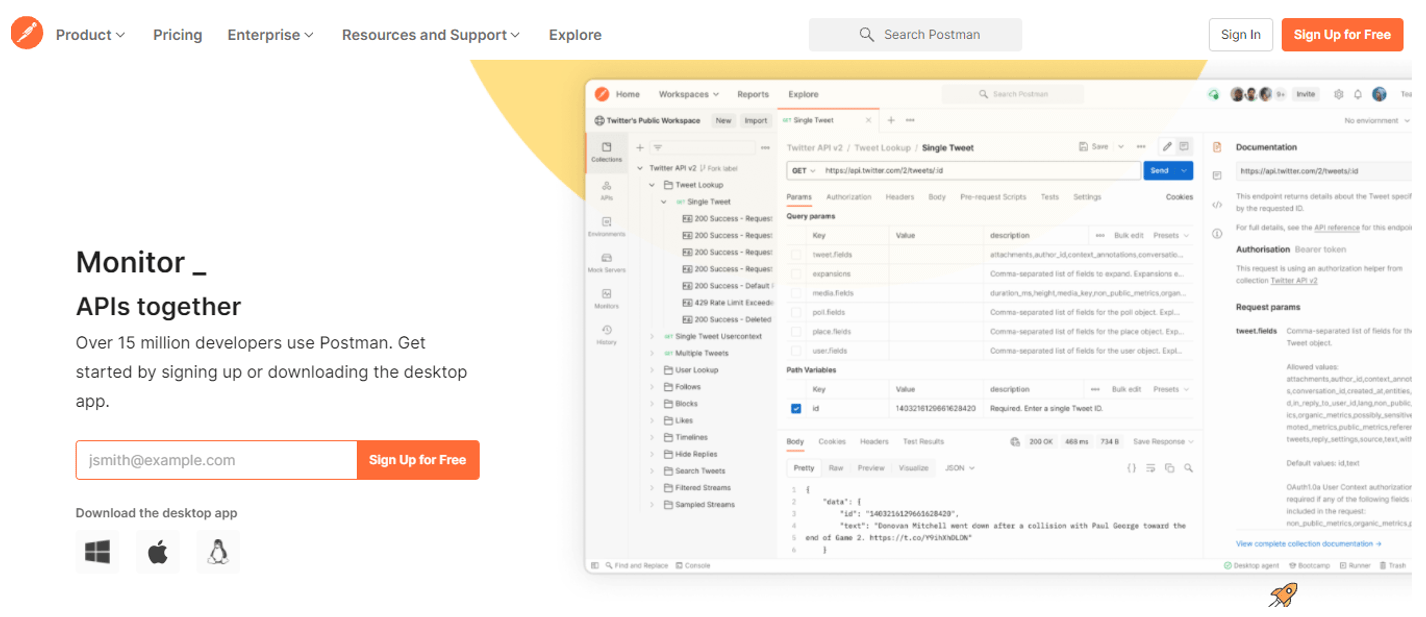Open the workspace settings gear
Screen dimensions: 1426x617
[1337, 93]
